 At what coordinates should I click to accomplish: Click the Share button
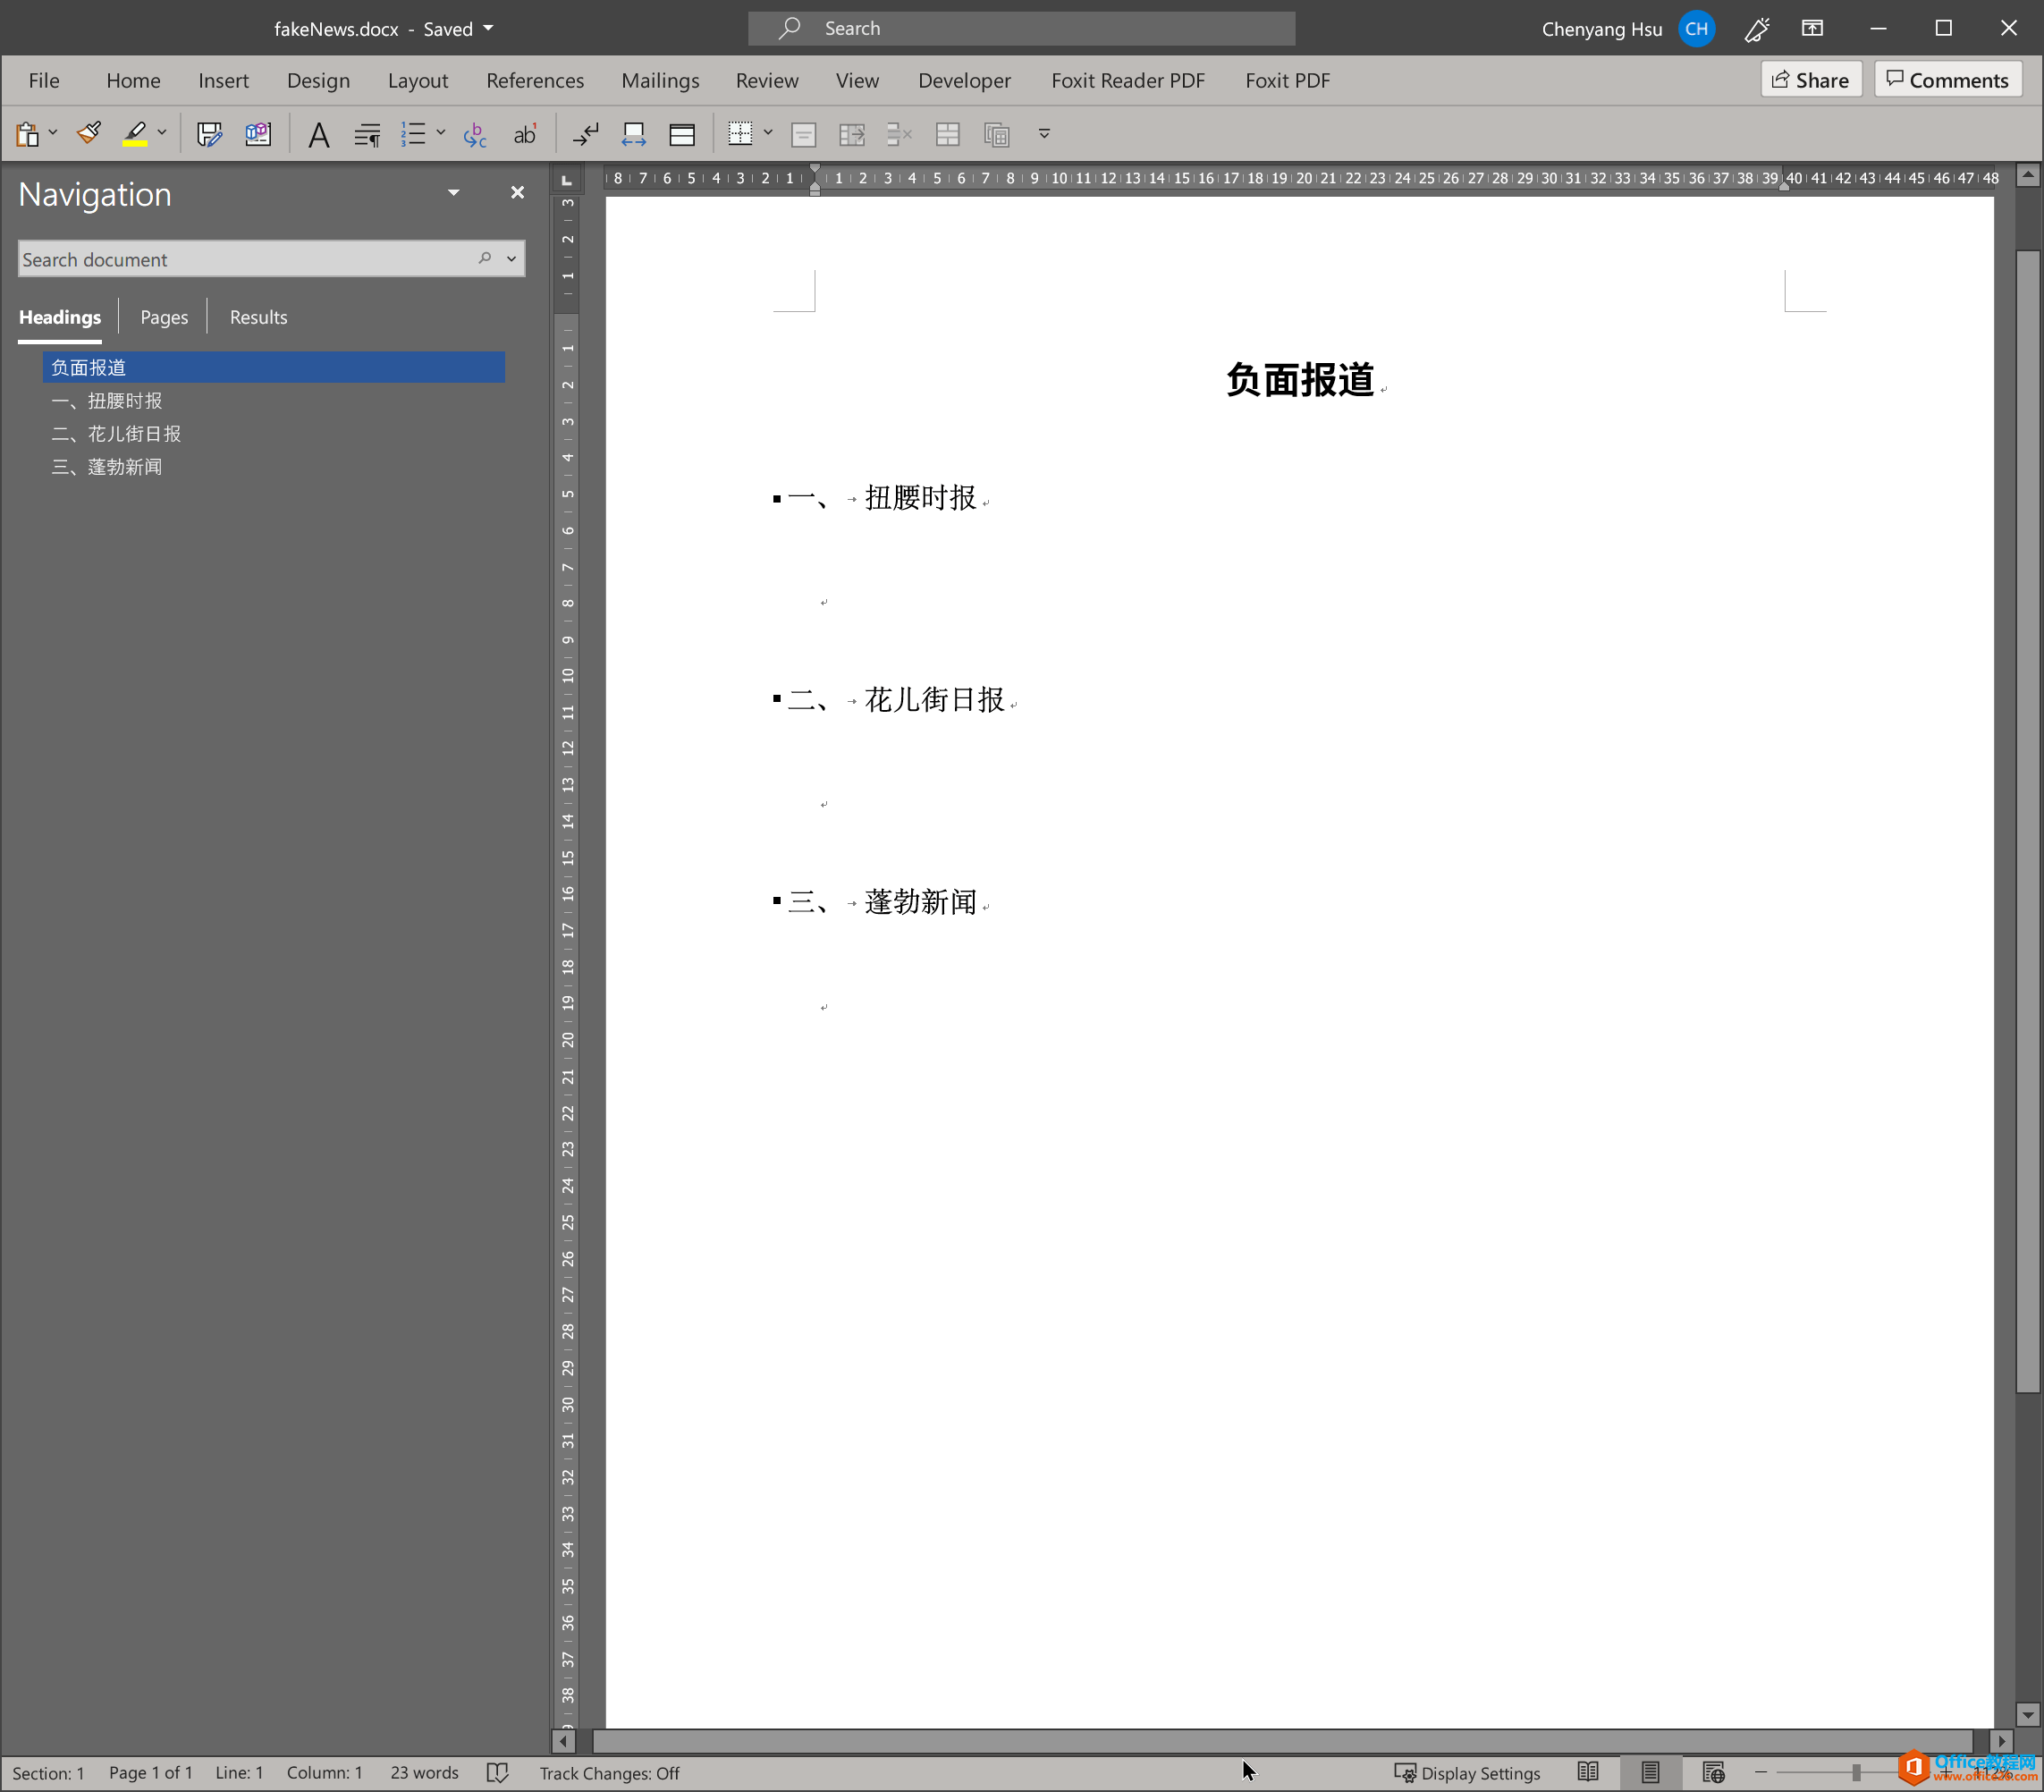pyautogui.click(x=1810, y=80)
